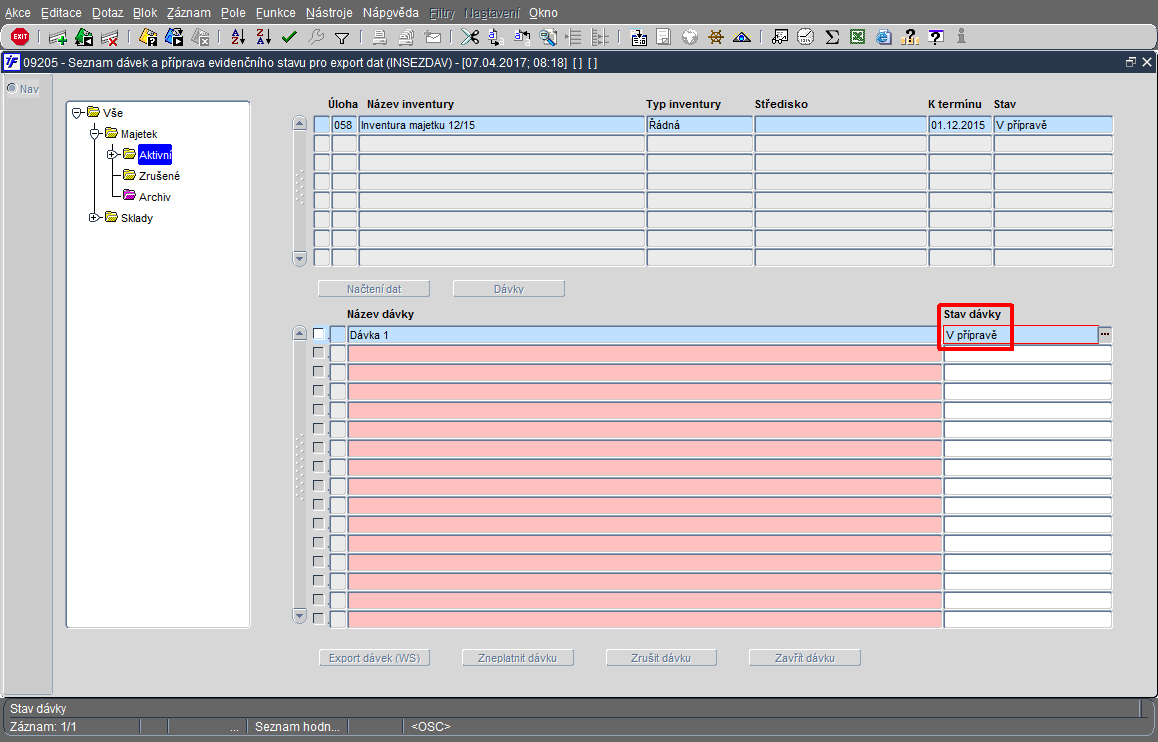The height and width of the screenshot is (742, 1158).
Task: Click the ship's wheel navigation icon
Action: (x=716, y=37)
